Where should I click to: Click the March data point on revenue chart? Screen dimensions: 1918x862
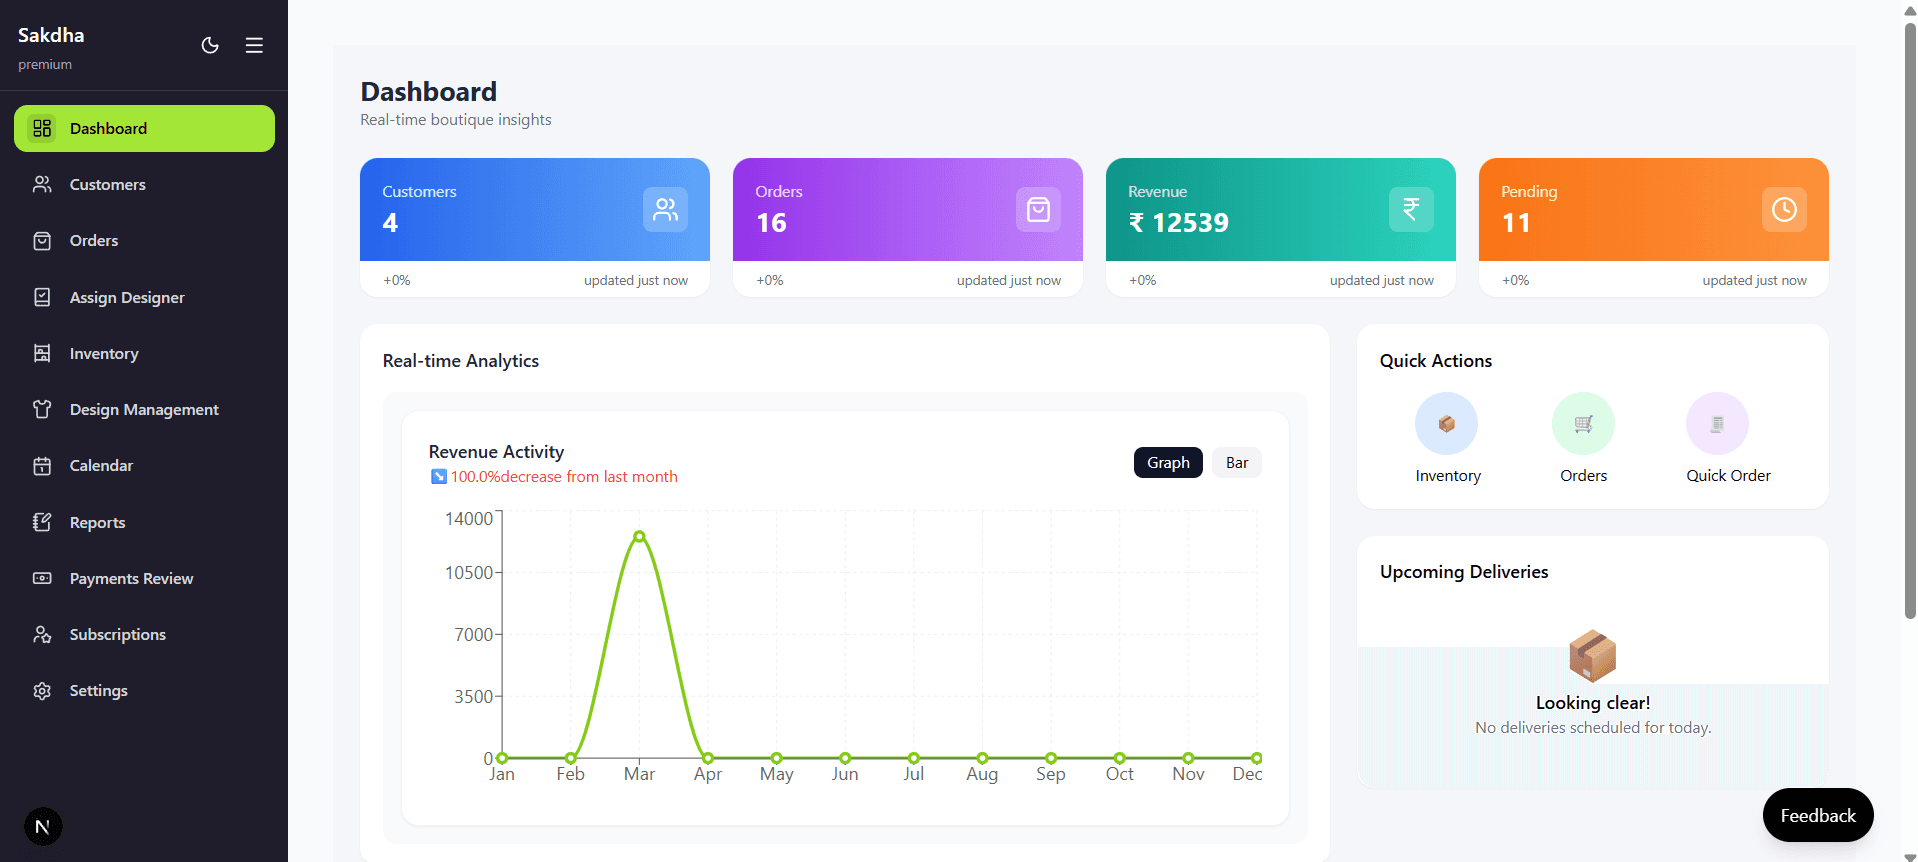coord(639,536)
